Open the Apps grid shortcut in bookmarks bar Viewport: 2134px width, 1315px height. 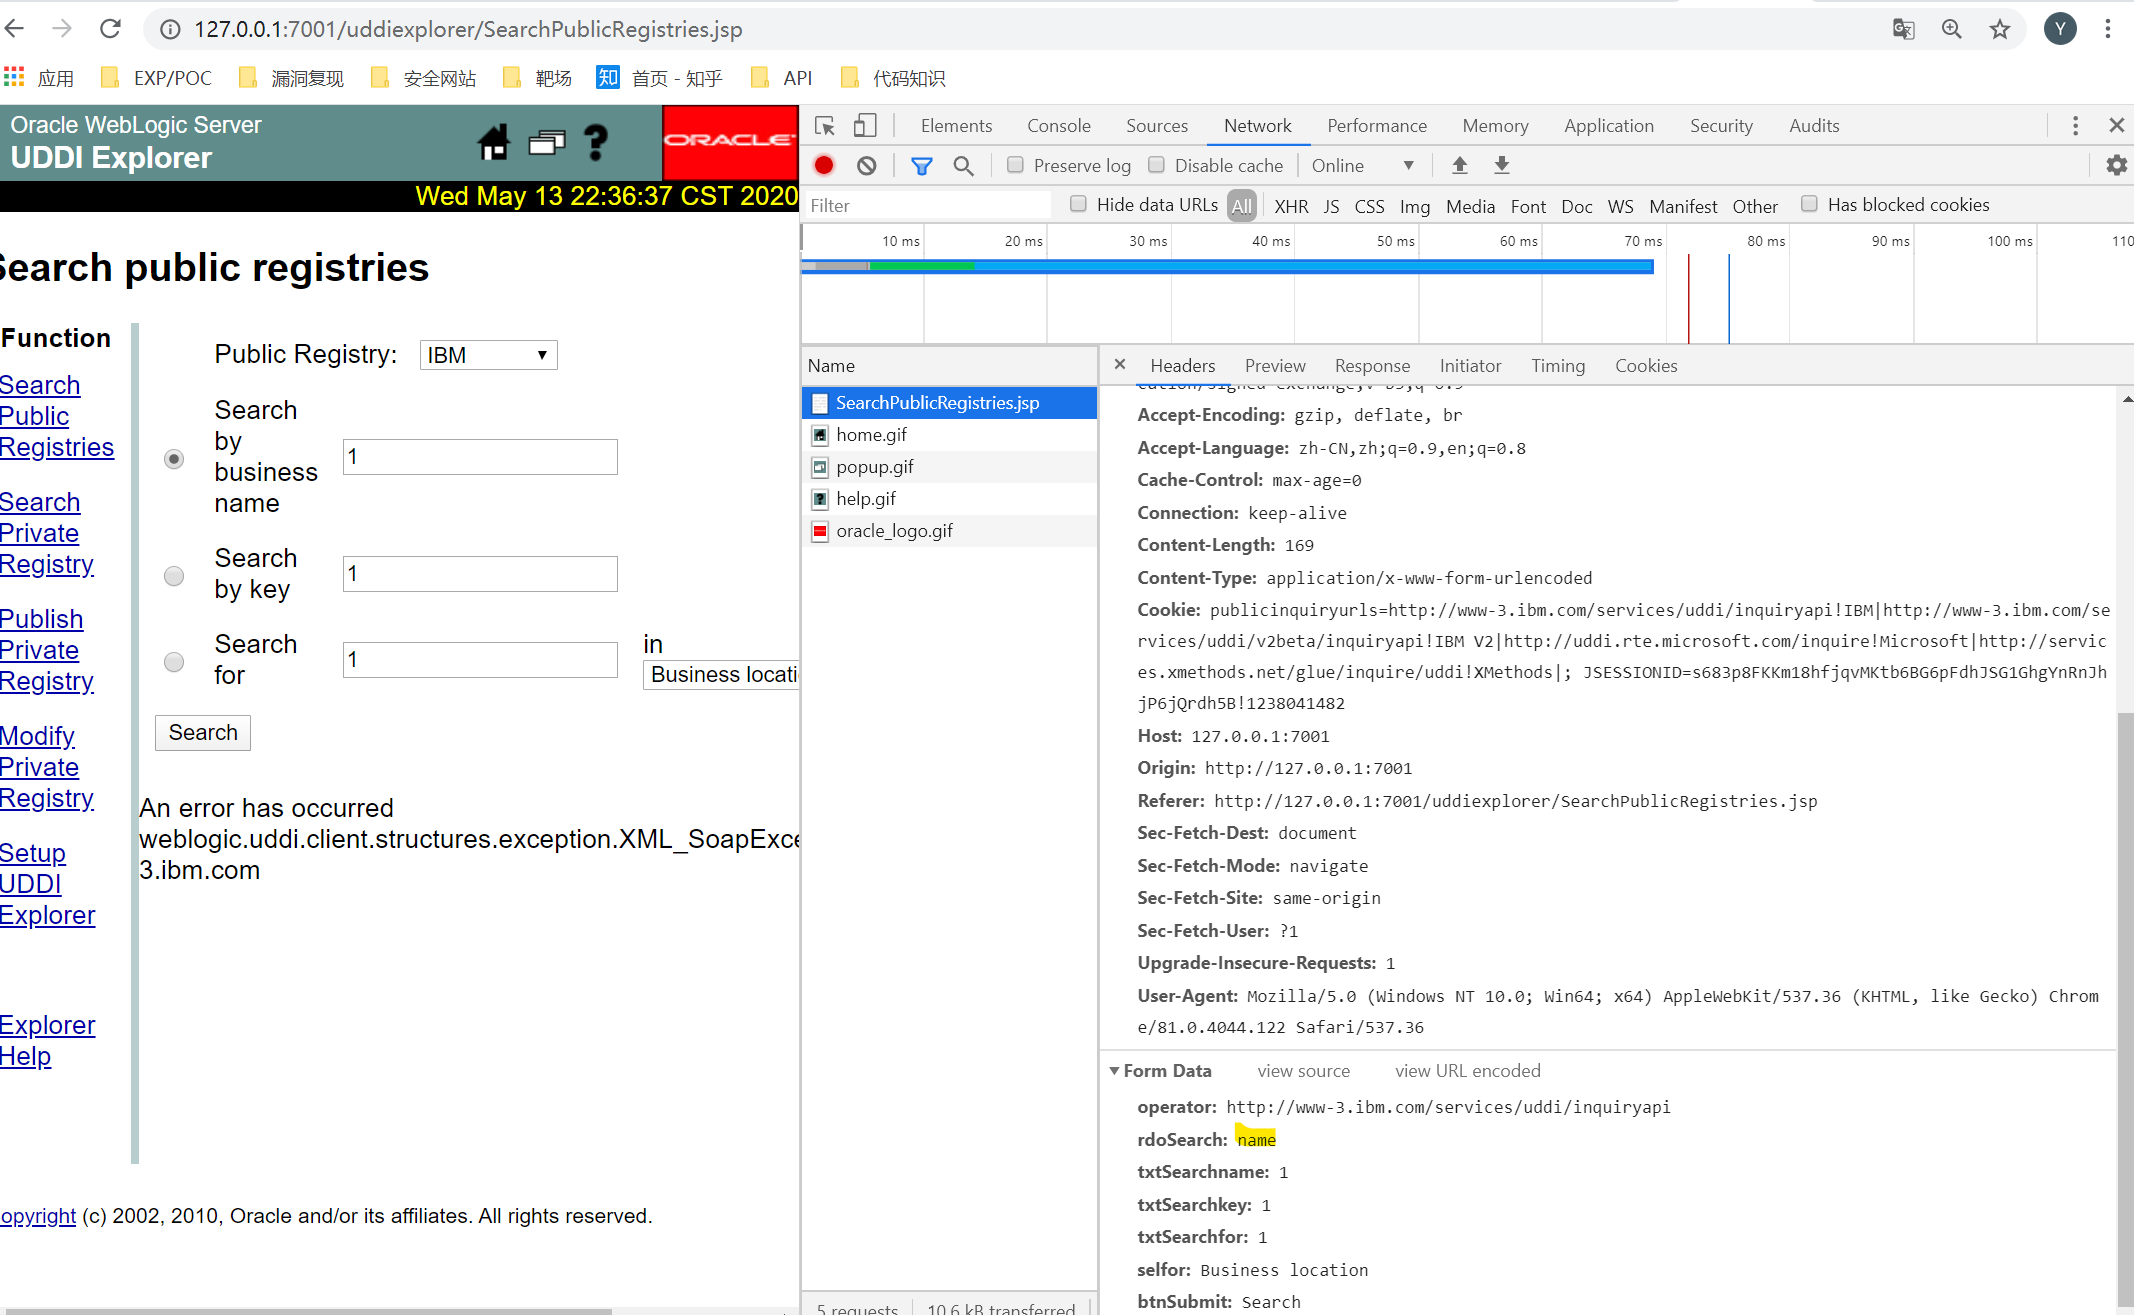coord(14,77)
